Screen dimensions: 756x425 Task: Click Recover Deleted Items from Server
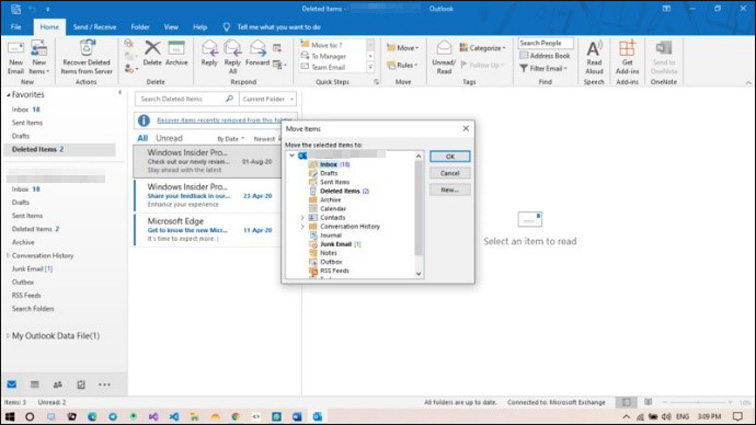click(x=87, y=57)
